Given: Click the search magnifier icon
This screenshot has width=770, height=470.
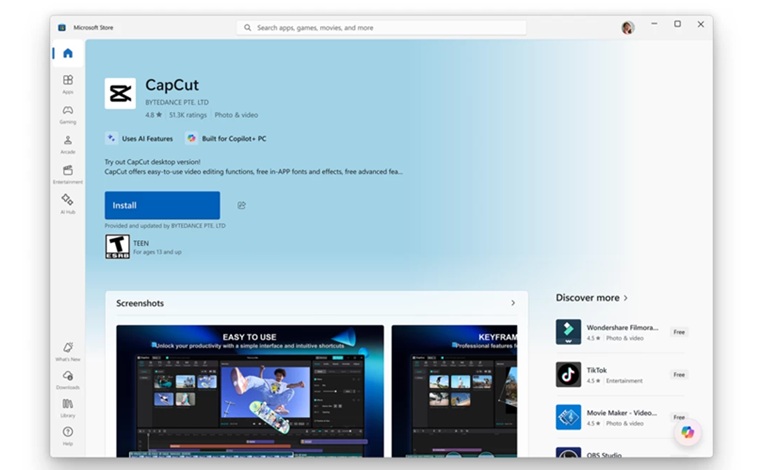Looking at the screenshot, I should tap(248, 28).
